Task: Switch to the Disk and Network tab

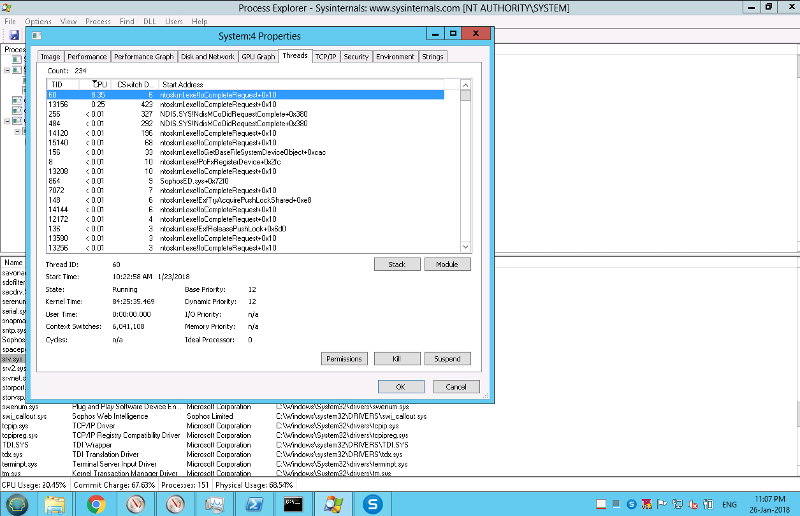Action: coord(208,57)
